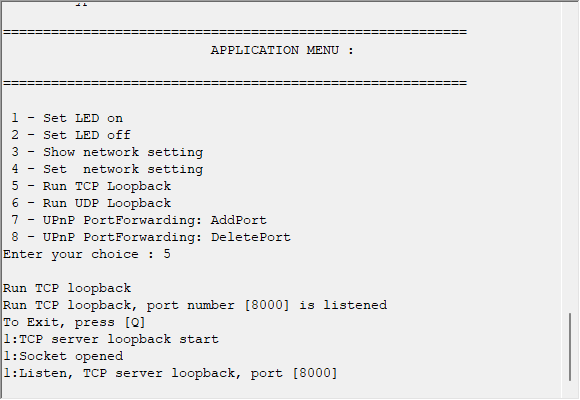Click line '3 - Show network setting'

click(x=107, y=152)
